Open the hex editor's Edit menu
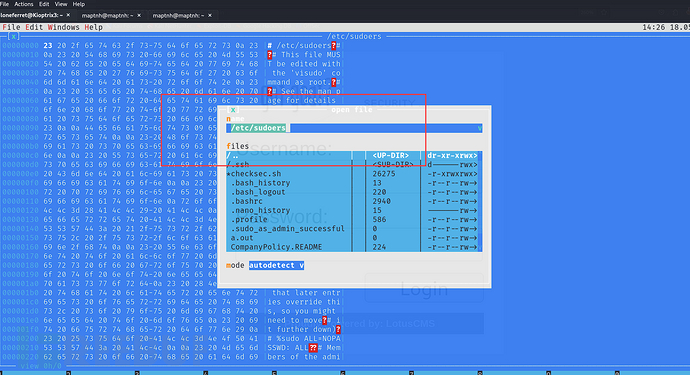690x375 pixels. click(x=34, y=27)
